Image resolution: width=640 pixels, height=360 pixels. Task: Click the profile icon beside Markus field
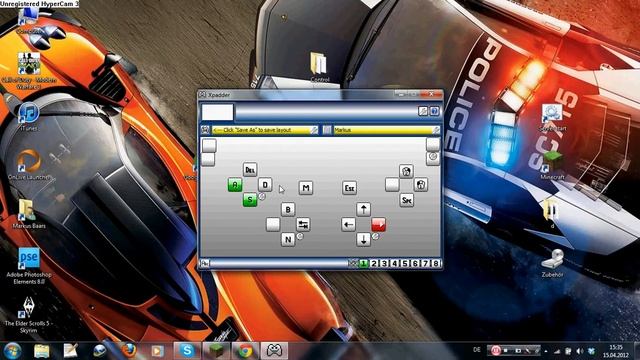click(x=327, y=130)
